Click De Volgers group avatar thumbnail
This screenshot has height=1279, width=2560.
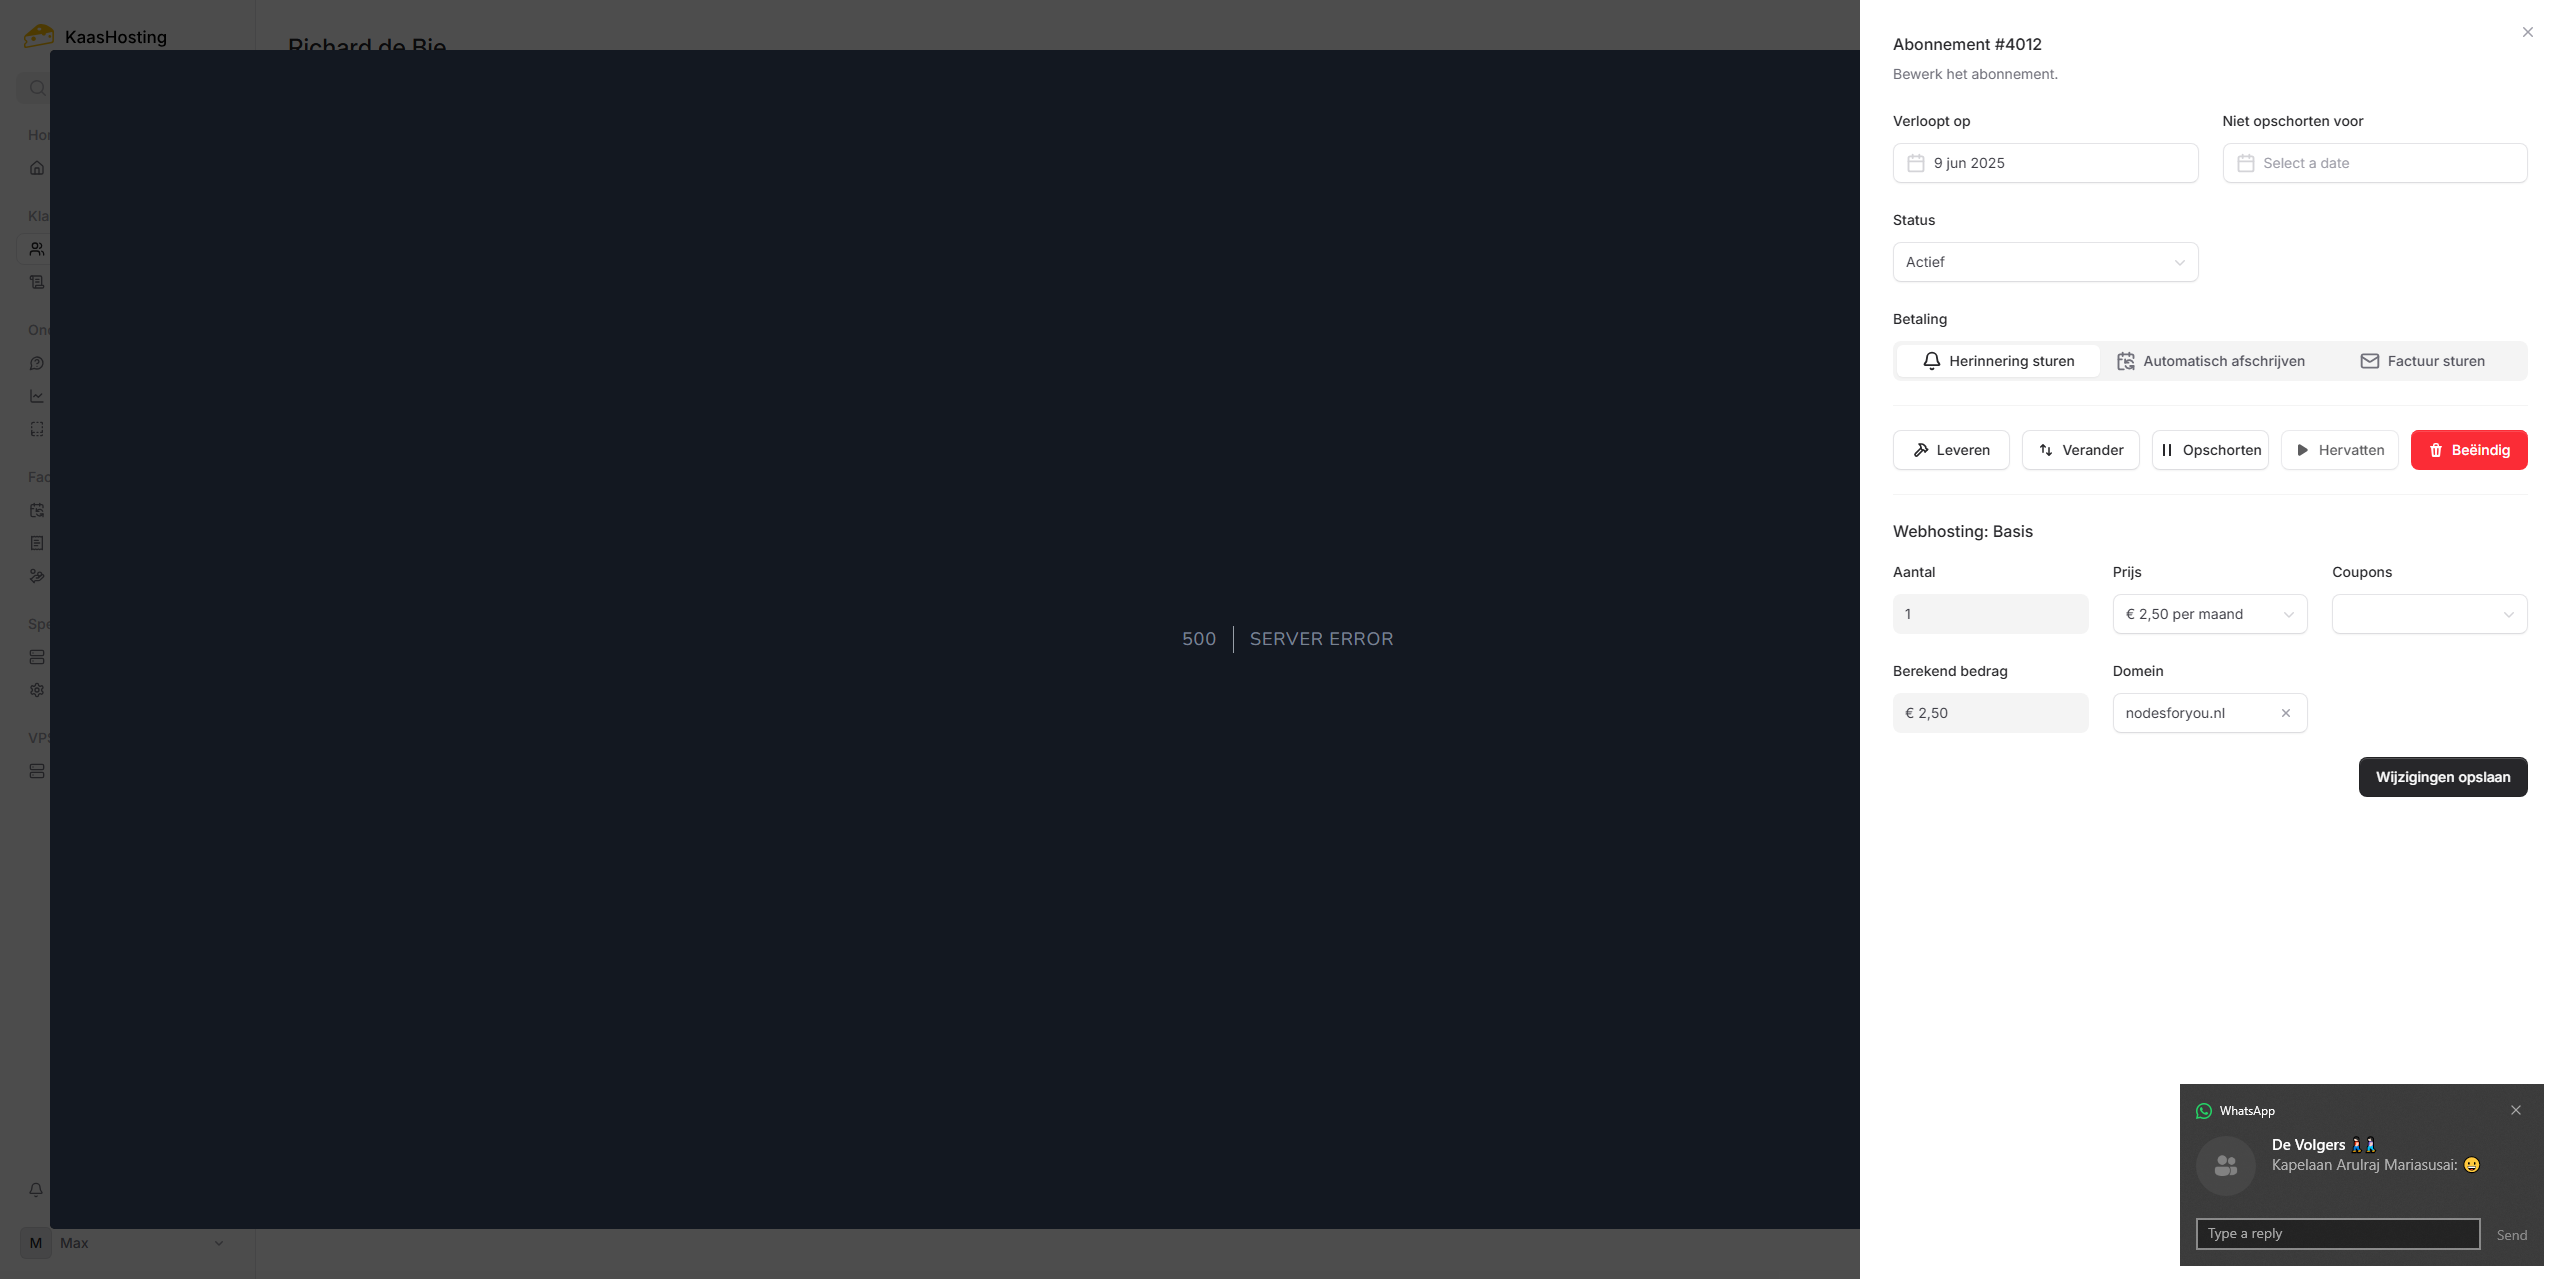coord(2225,1165)
